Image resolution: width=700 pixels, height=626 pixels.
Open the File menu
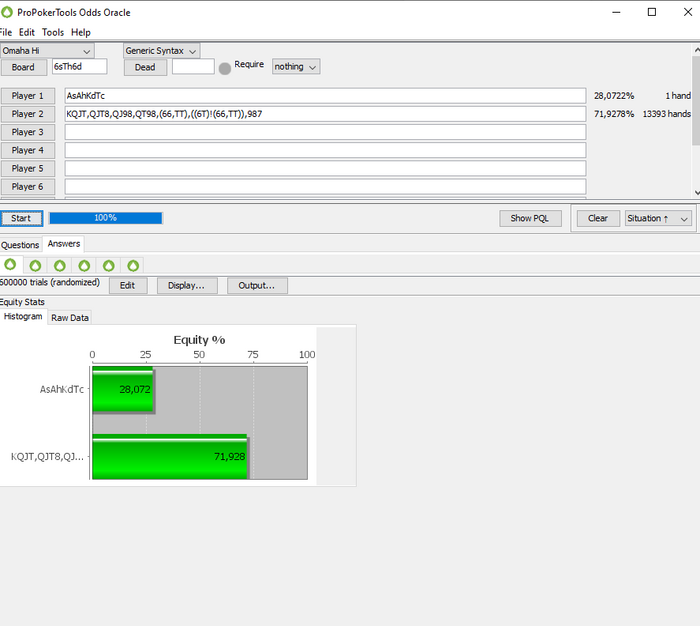(6, 32)
